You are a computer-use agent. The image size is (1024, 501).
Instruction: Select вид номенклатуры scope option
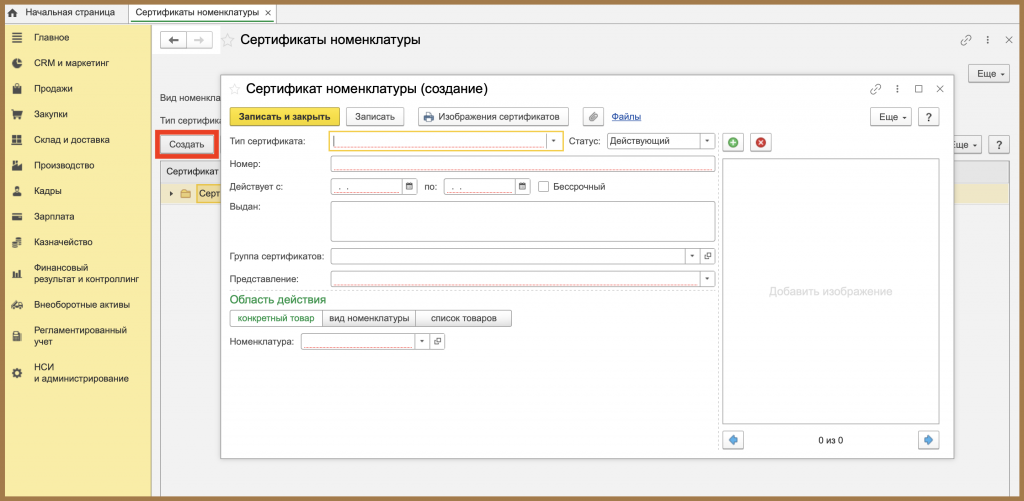370,318
